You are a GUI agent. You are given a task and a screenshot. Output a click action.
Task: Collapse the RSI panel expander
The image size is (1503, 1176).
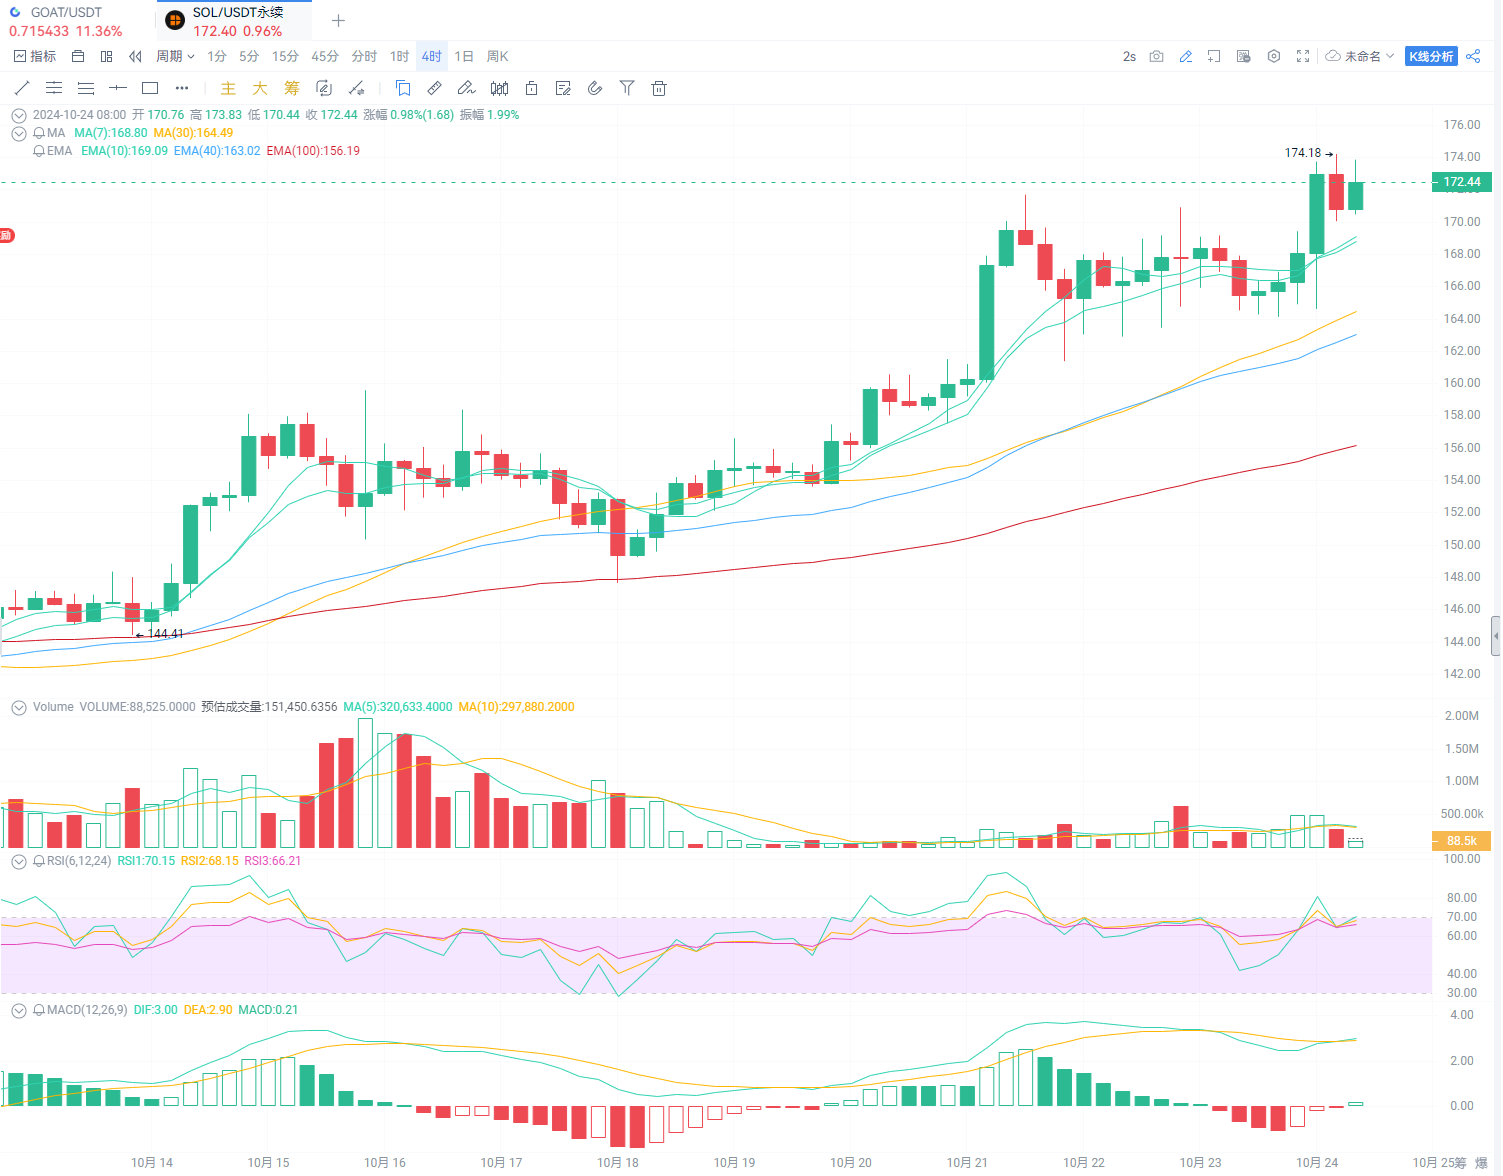[19, 861]
